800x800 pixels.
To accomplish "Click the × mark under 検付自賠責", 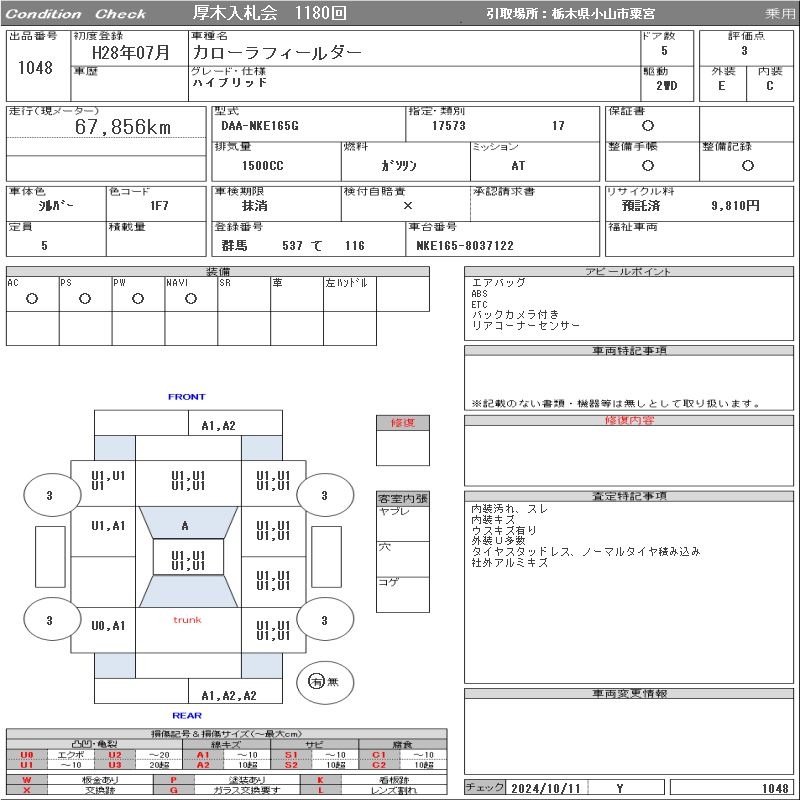I will point(408,206).
